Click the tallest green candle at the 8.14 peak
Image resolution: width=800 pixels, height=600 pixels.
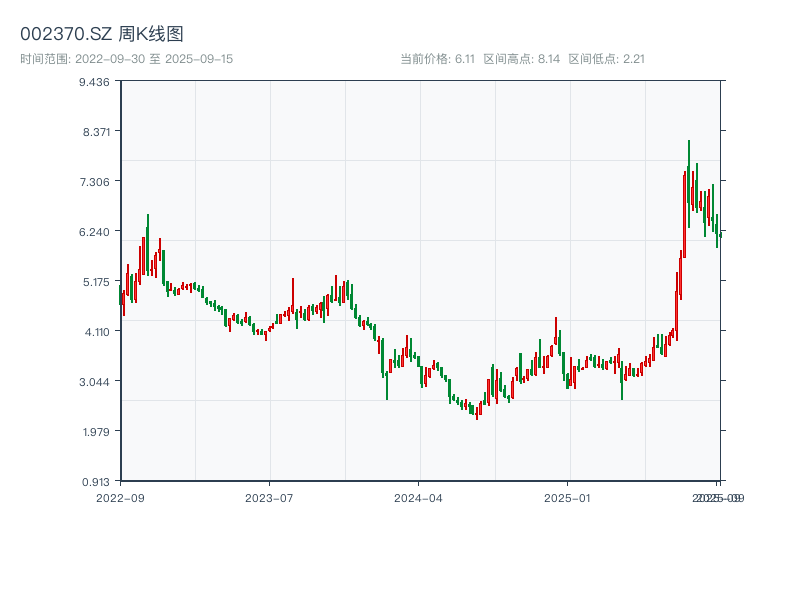click(689, 184)
